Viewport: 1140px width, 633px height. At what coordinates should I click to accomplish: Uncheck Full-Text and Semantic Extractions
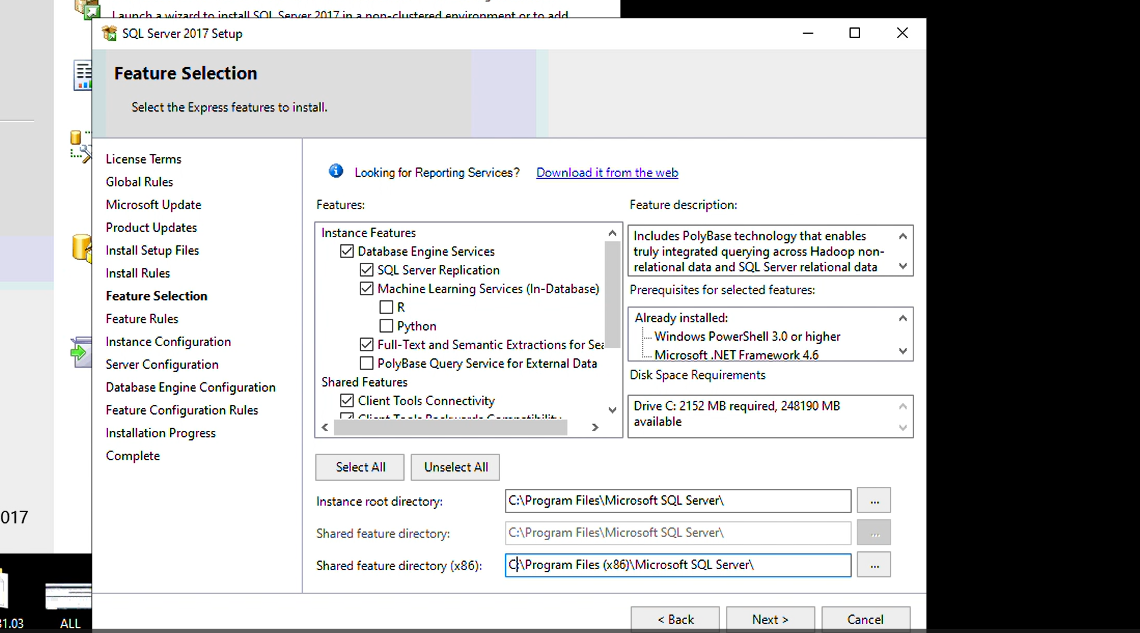click(x=366, y=344)
